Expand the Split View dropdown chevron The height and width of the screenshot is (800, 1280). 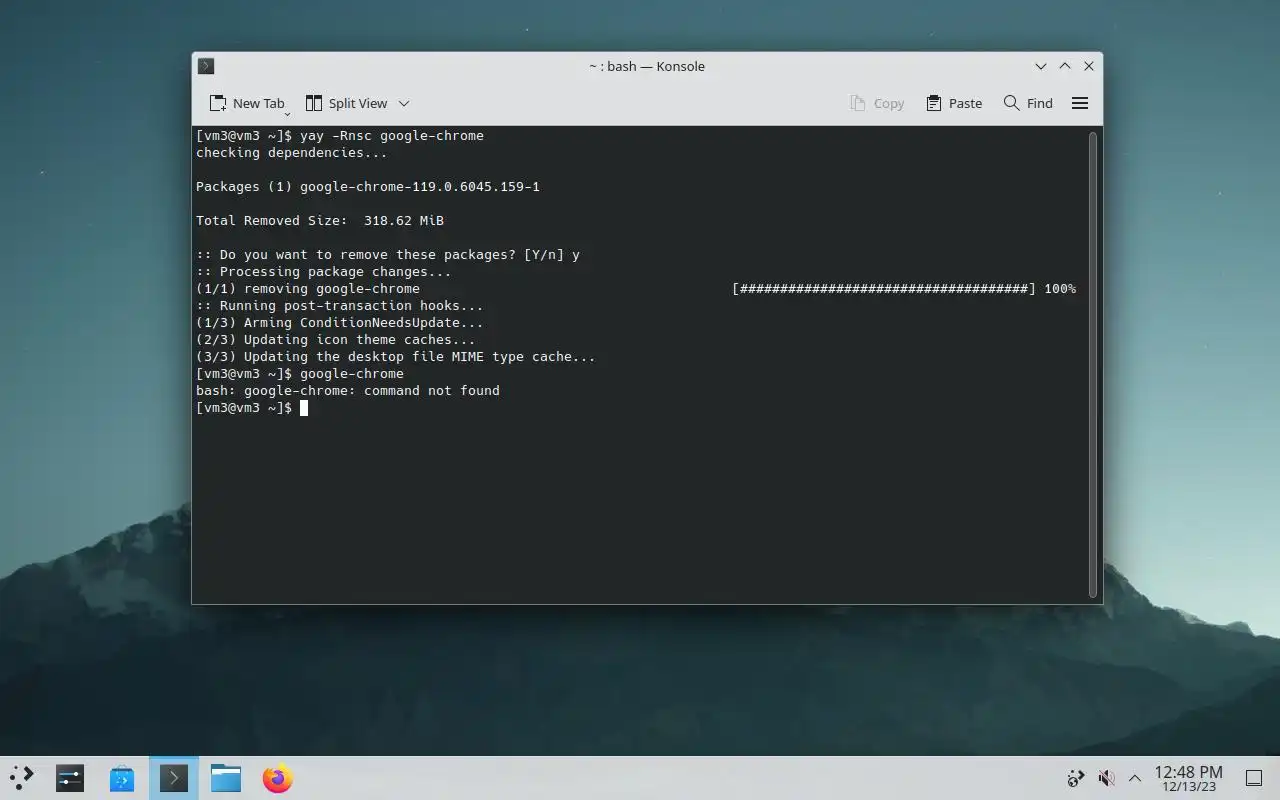pyautogui.click(x=404, y=103)
